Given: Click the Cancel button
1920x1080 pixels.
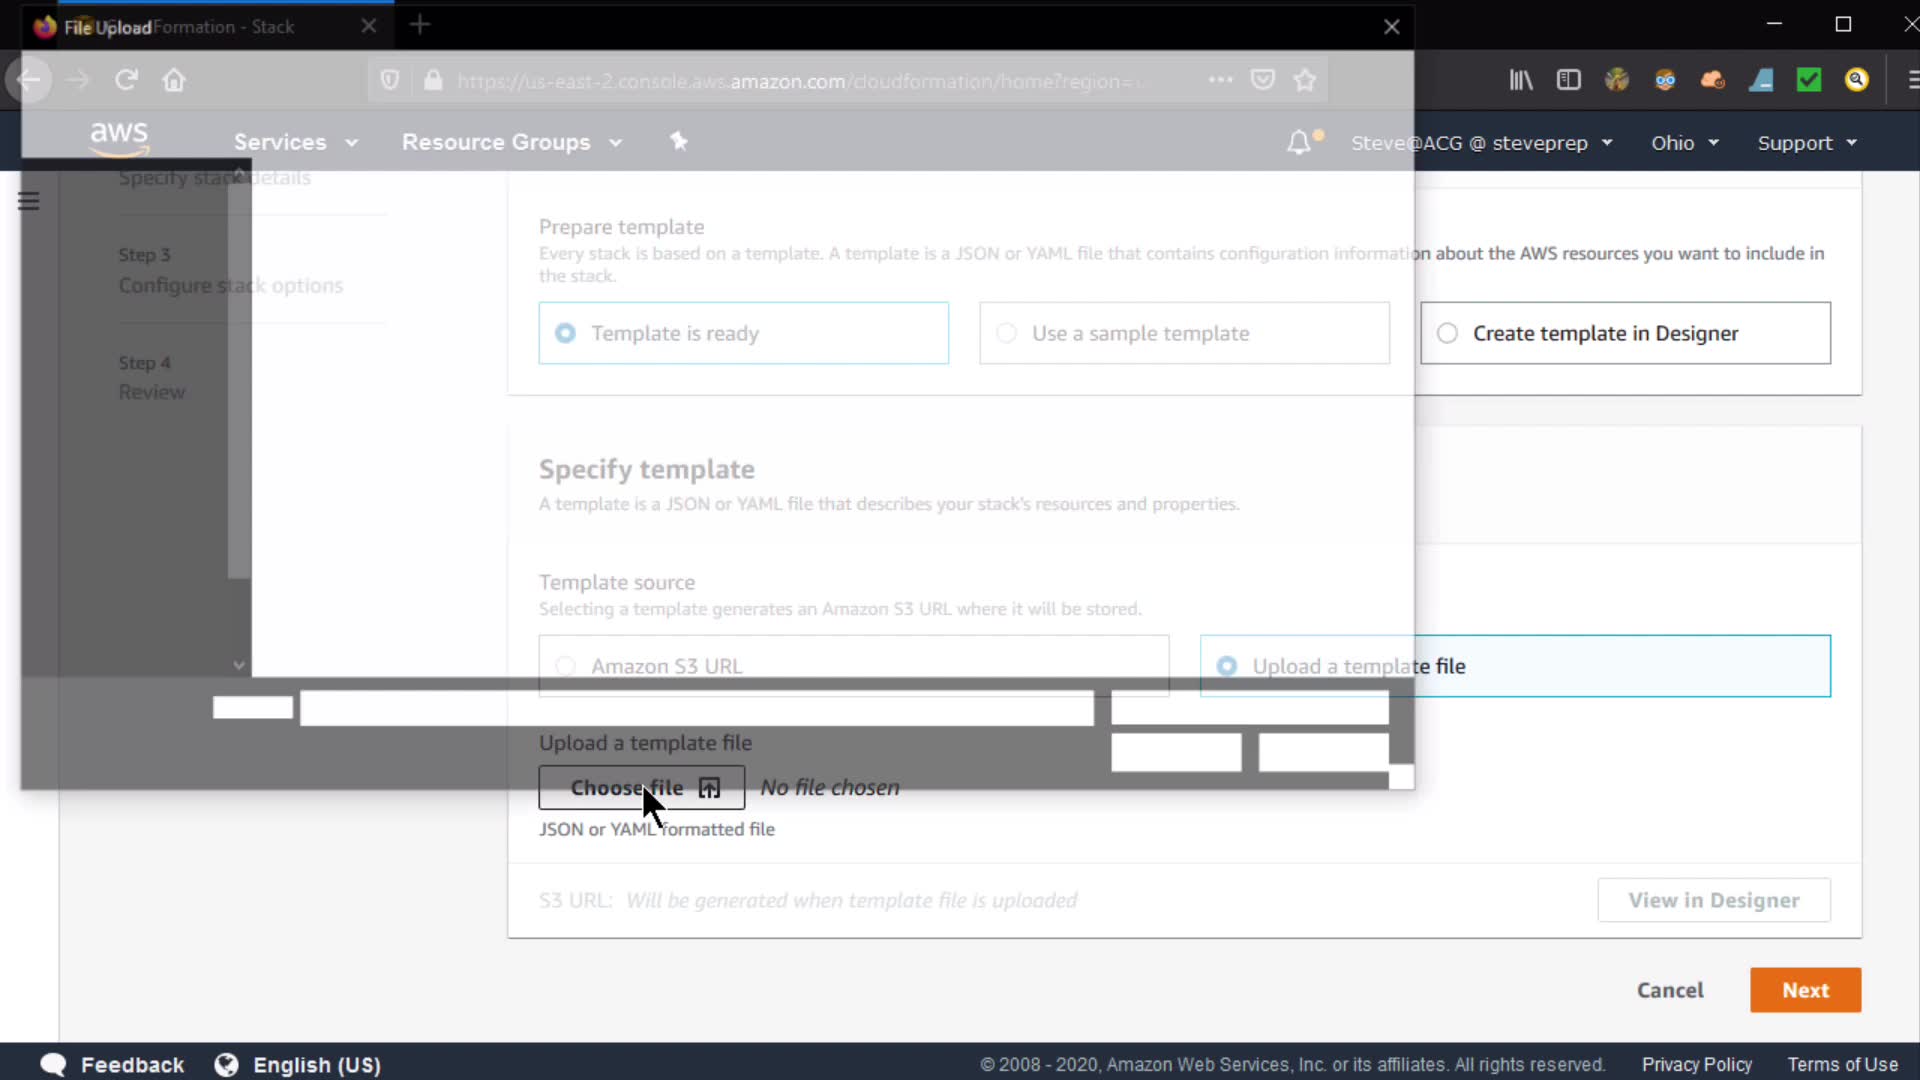Looking at the screenshot, I should click(1670, 990).
